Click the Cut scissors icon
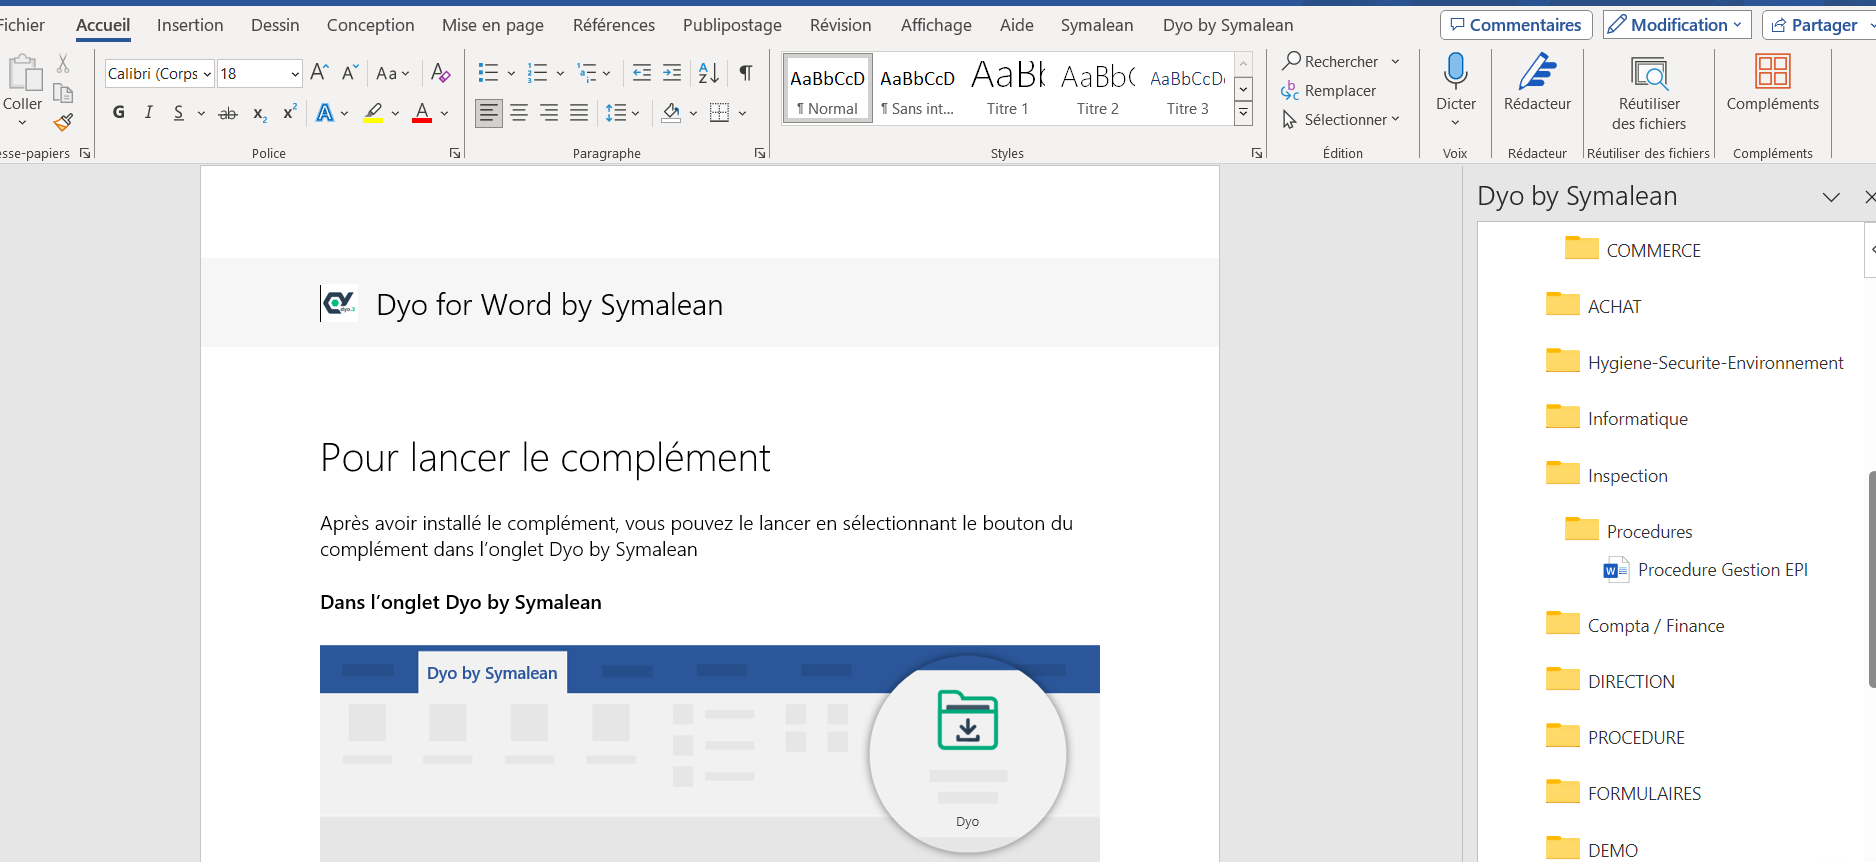 point(63,64)
